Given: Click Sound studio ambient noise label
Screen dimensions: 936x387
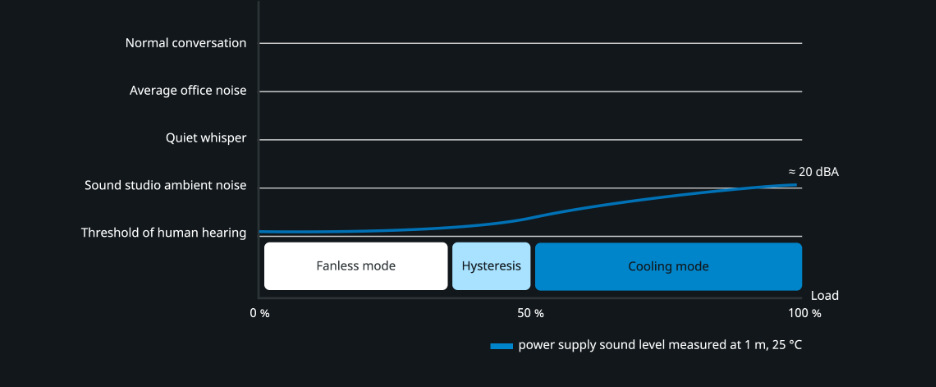Looking at the screenshot, I should pos(165,185).
